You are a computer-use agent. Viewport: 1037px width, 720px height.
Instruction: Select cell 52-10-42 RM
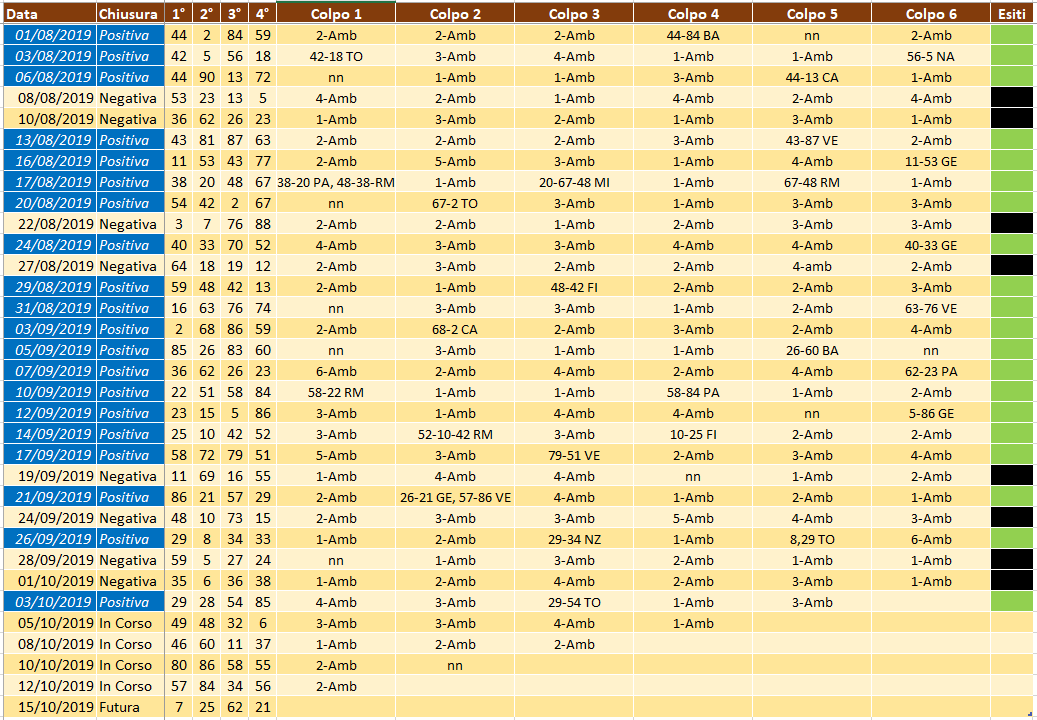[x=455, y=434]
